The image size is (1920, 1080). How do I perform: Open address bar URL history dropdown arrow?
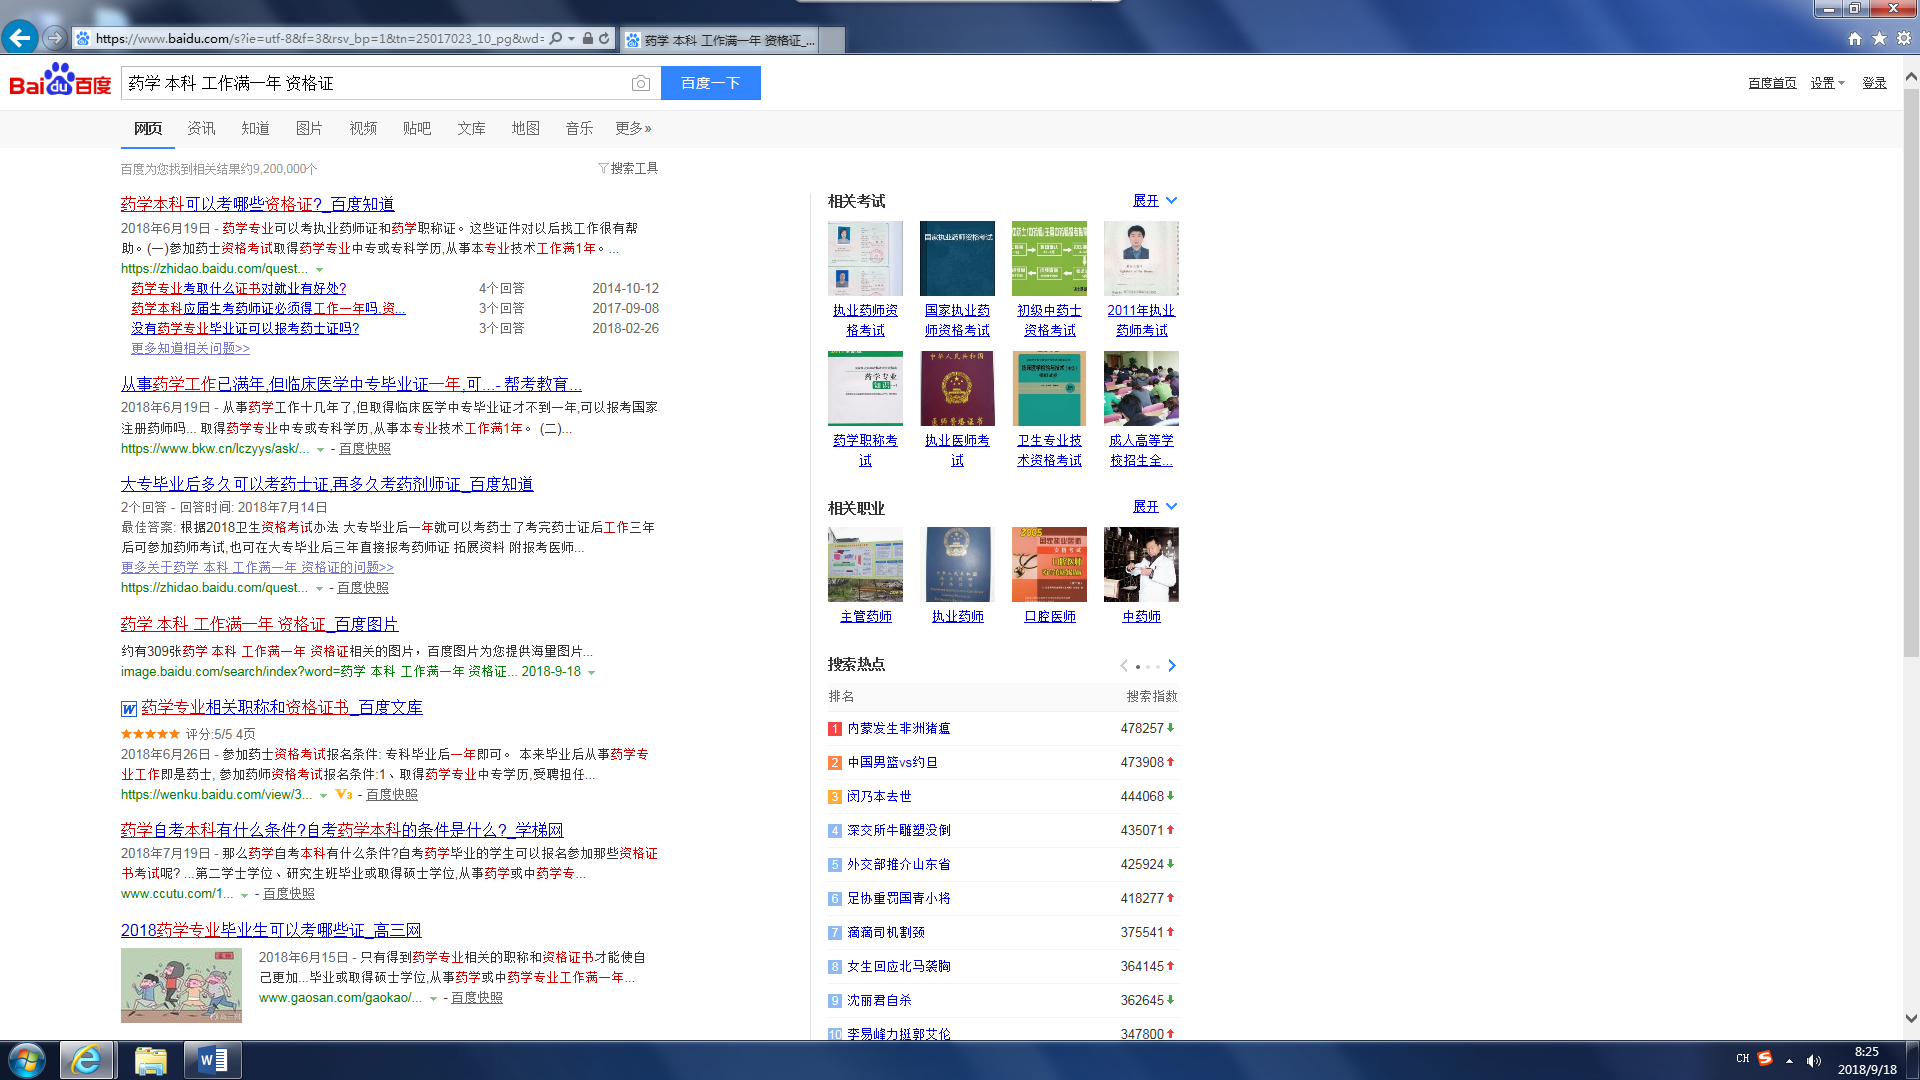pos(571,38)
